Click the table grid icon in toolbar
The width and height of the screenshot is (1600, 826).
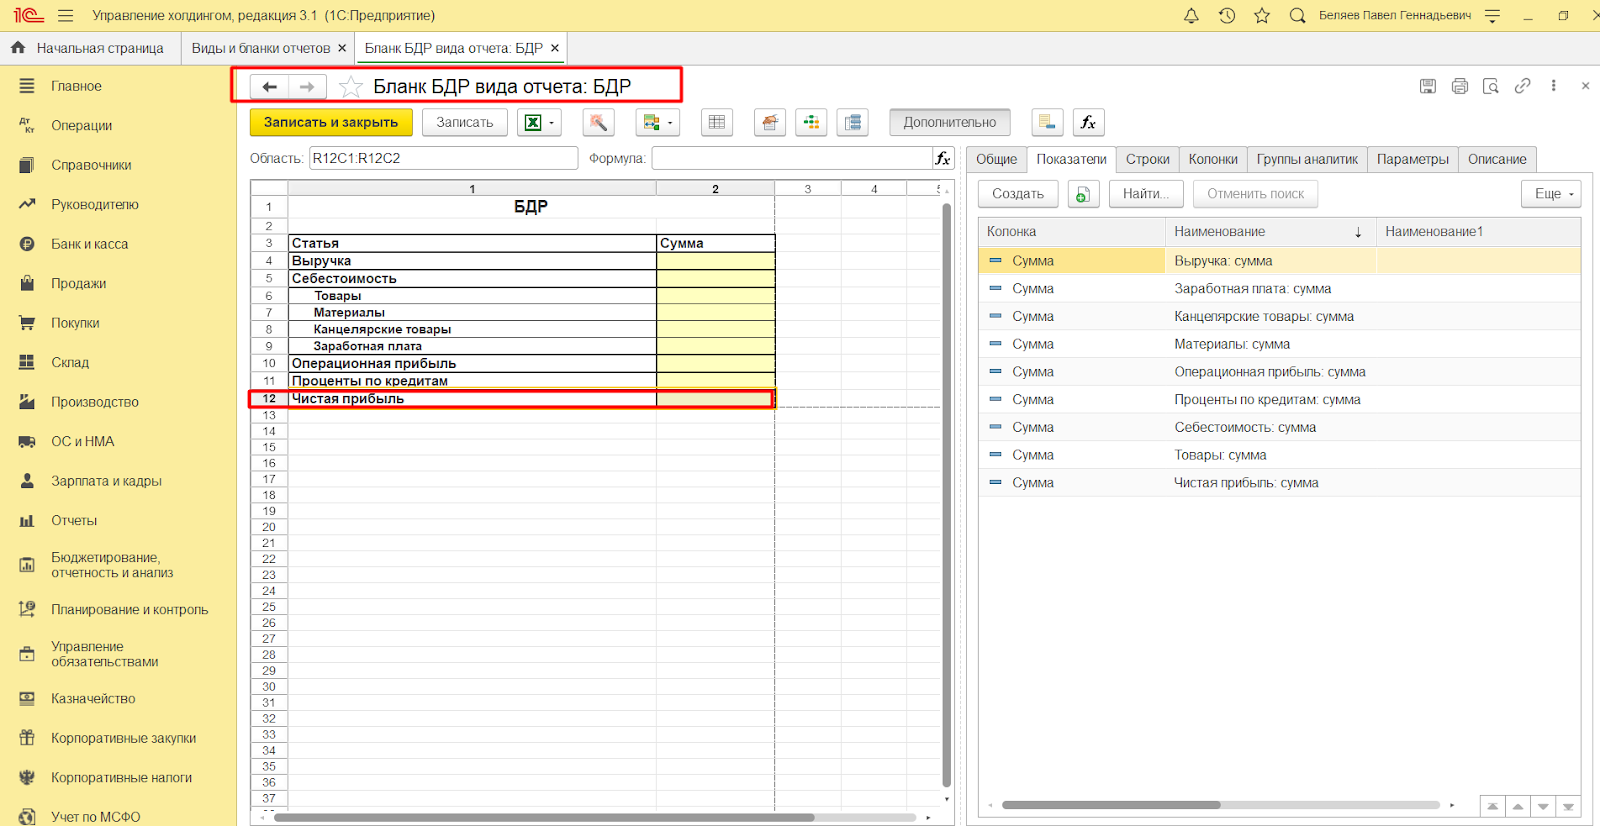tap(717, 122)
